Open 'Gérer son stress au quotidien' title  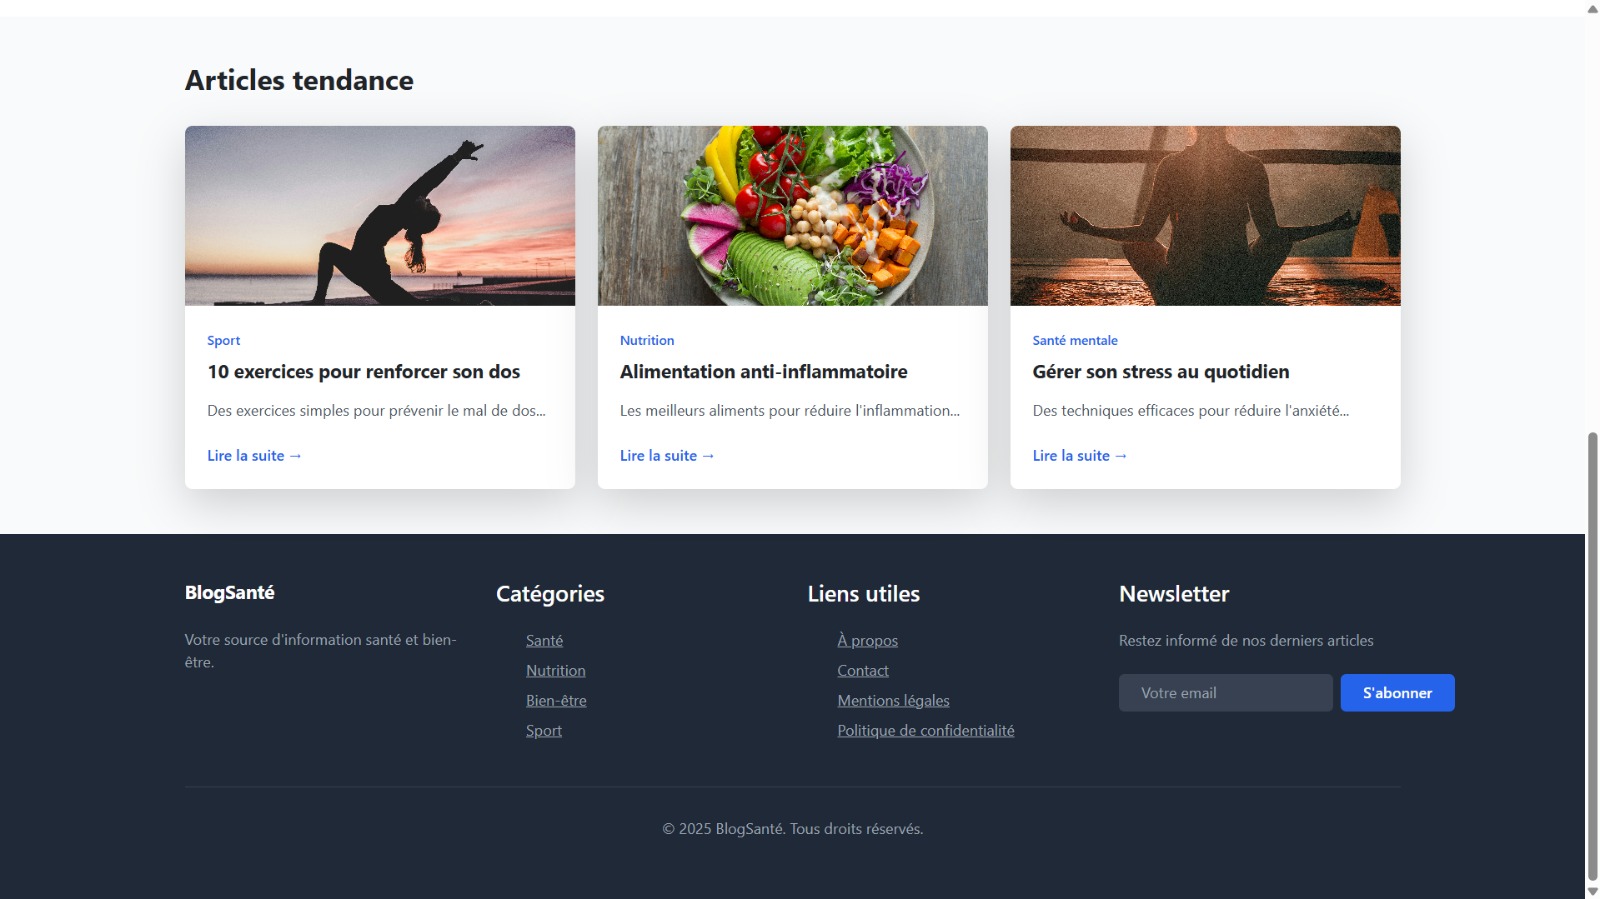coord(1160,372)
